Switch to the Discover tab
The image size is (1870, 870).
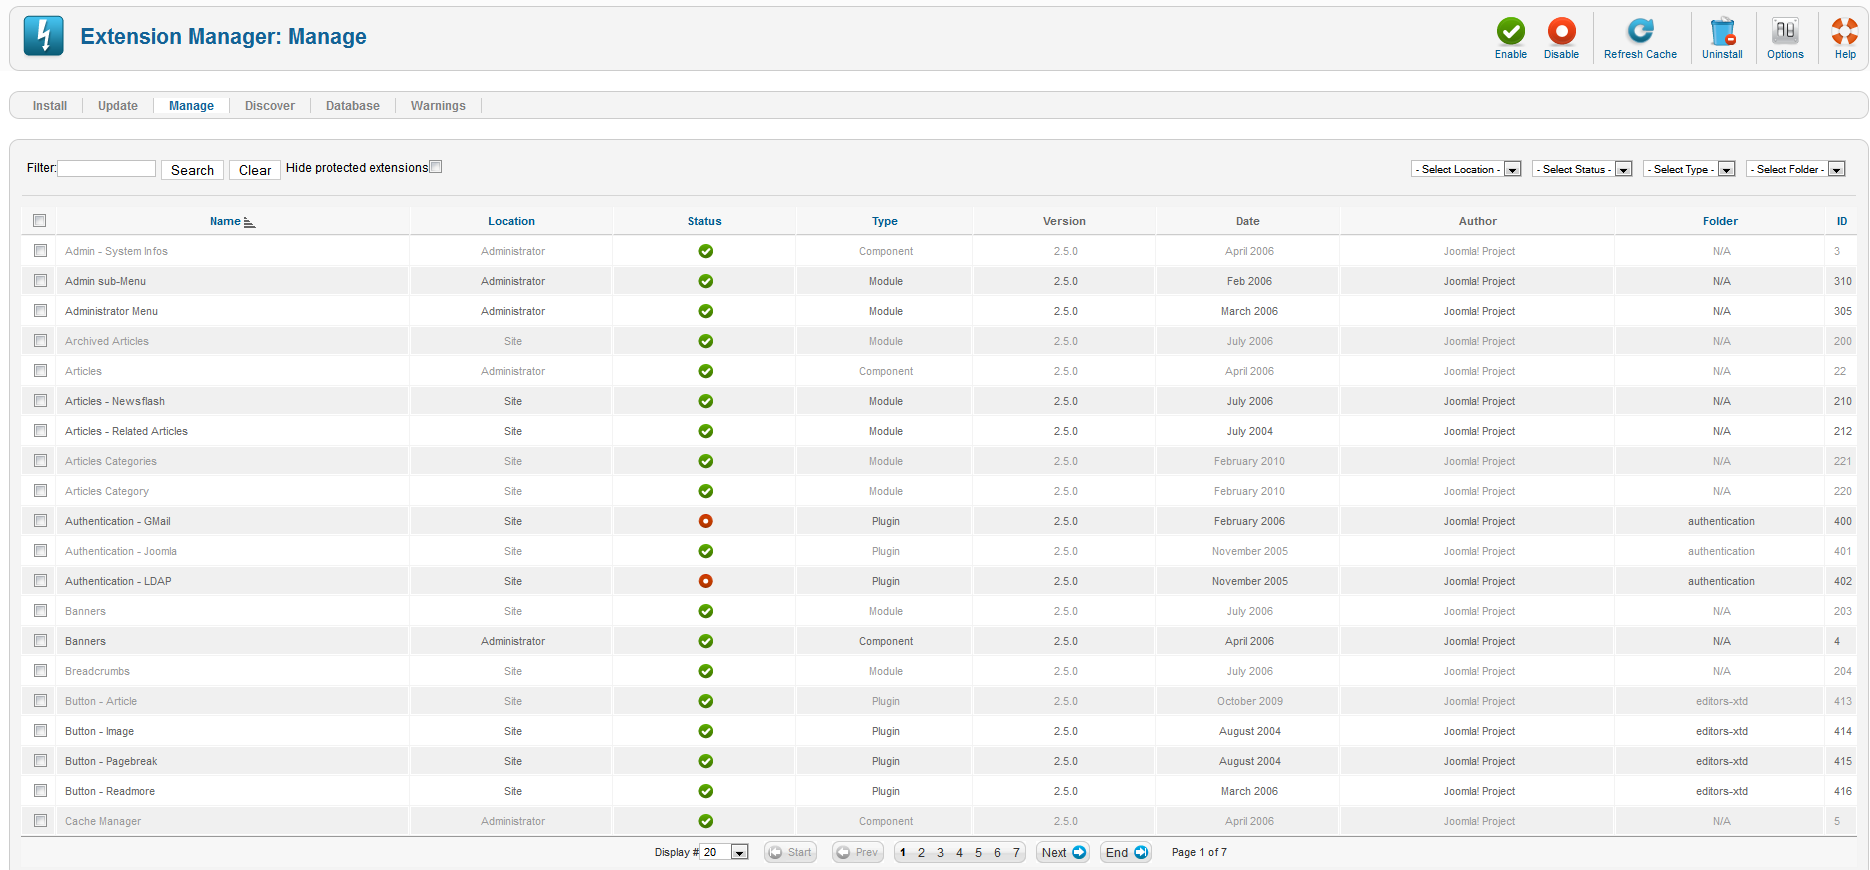pos(270,106)
